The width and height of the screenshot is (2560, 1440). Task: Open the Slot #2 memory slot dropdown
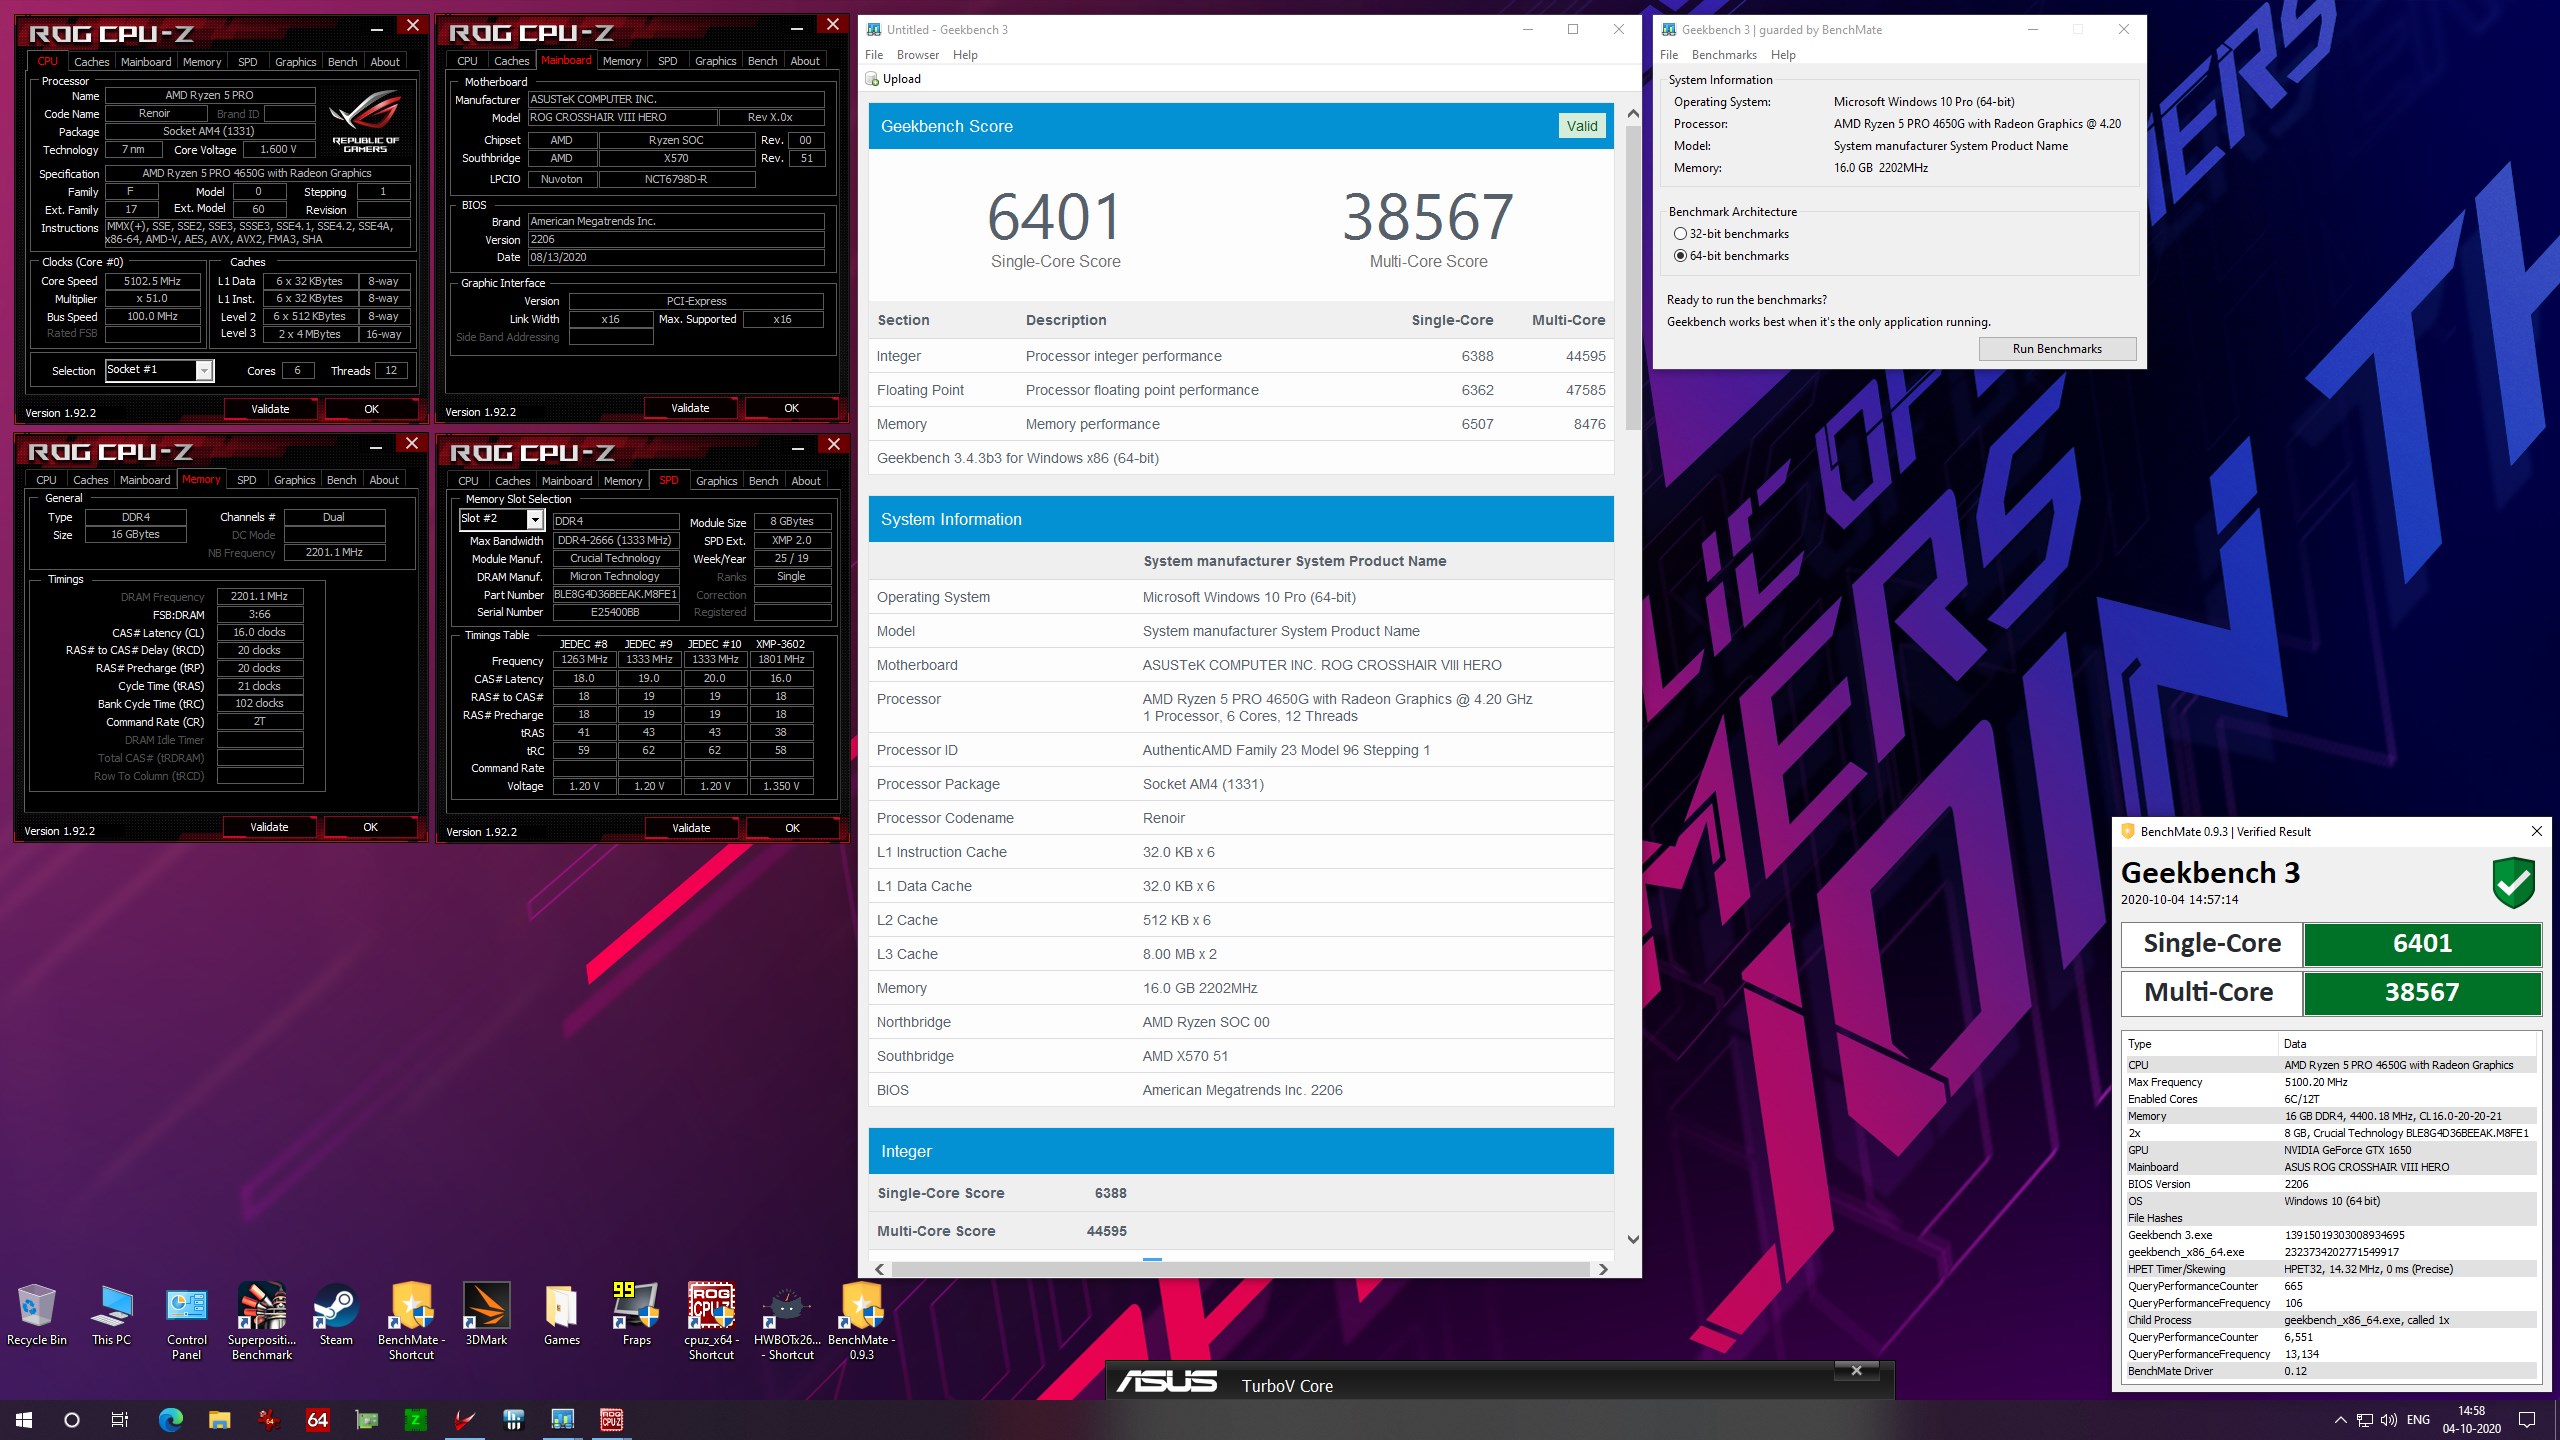pos(535,520)
